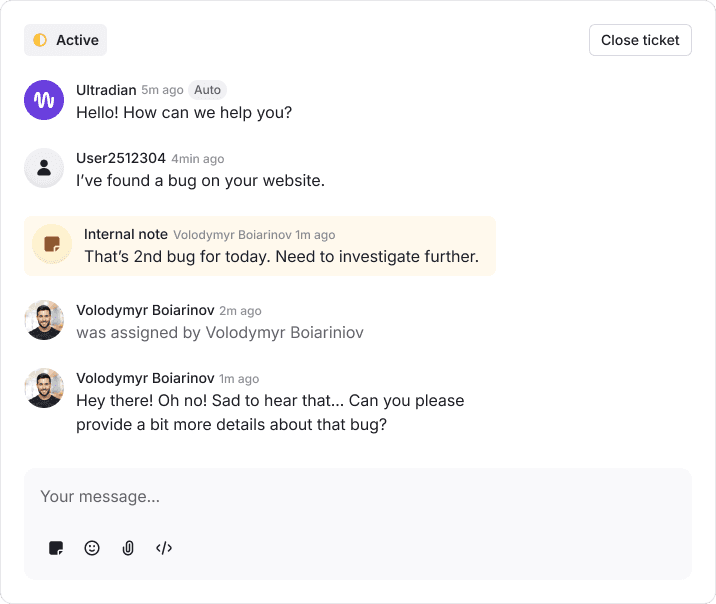
Task: Open the Active status badge
Action: pyautogui.click(x=66, y=40)
